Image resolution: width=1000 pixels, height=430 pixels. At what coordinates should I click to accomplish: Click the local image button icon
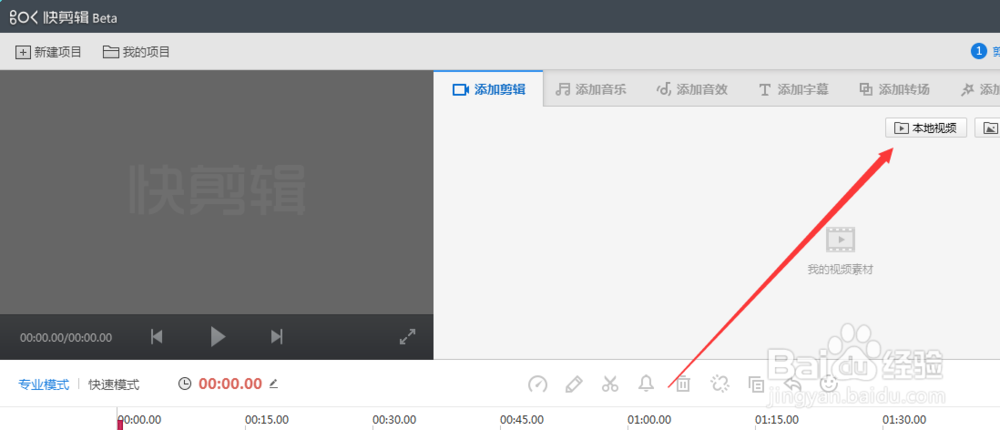[x=989, y=128]
